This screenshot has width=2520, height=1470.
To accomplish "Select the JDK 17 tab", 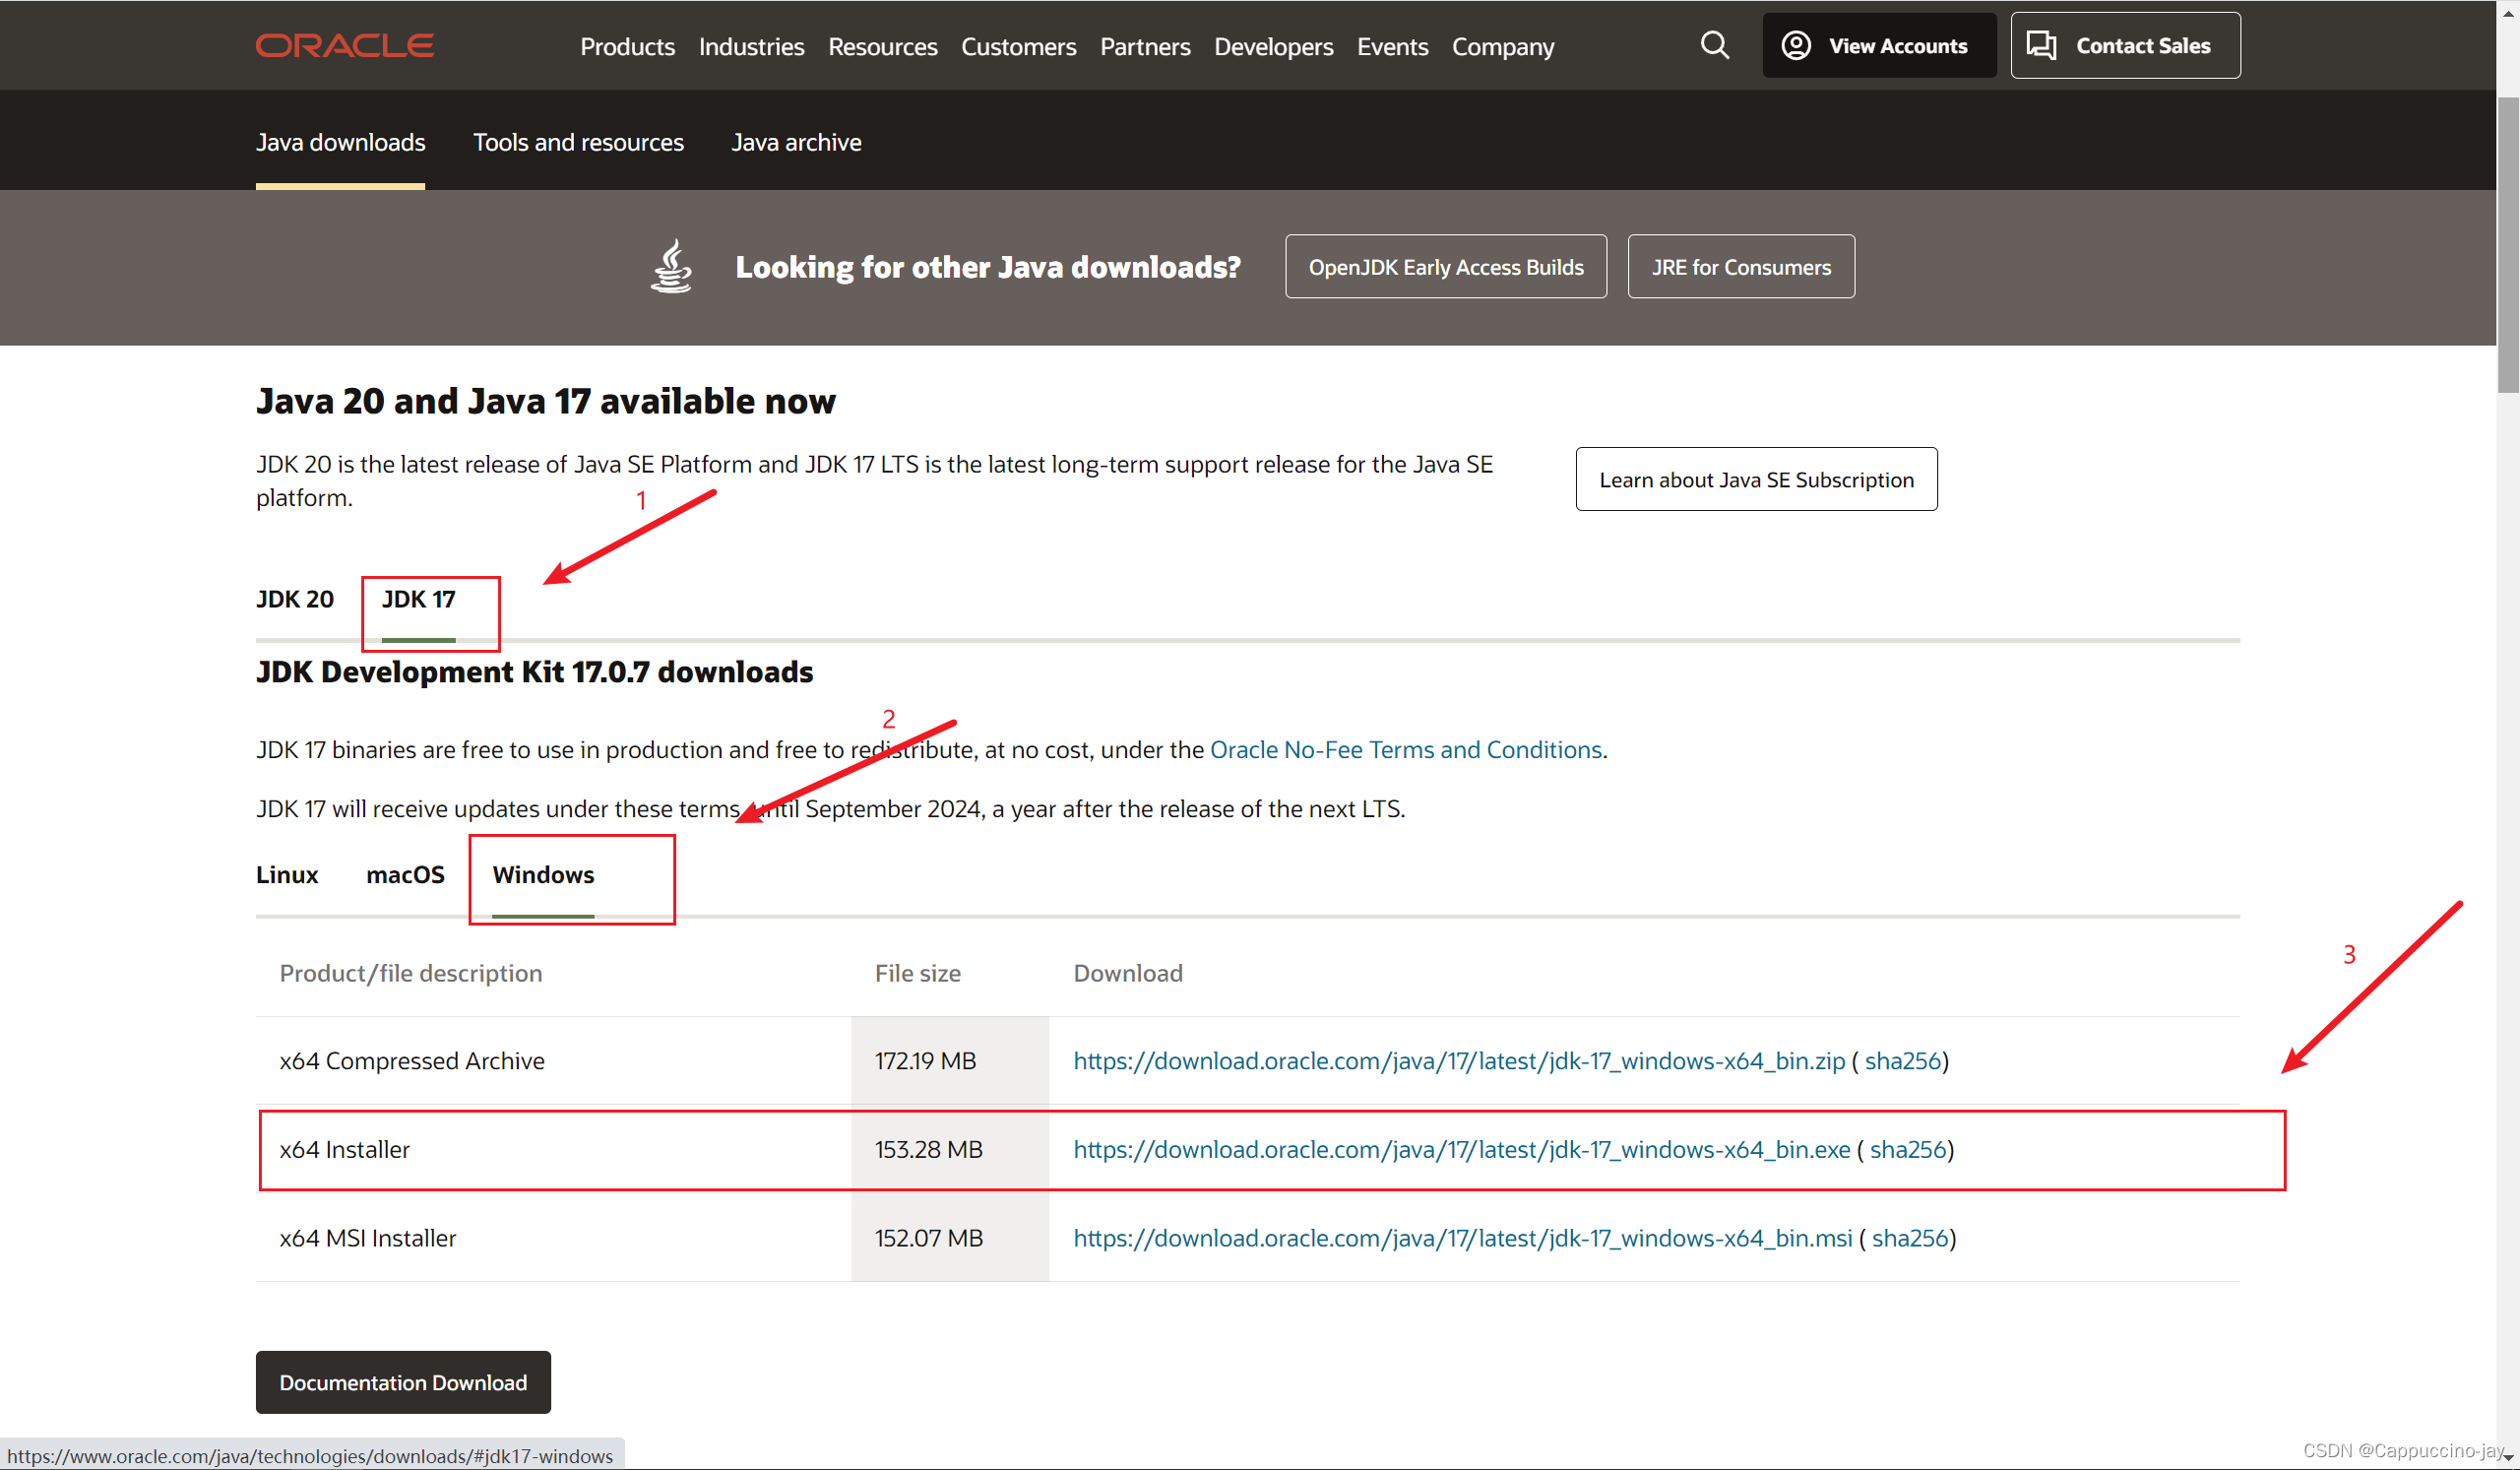I will (418, 599).
